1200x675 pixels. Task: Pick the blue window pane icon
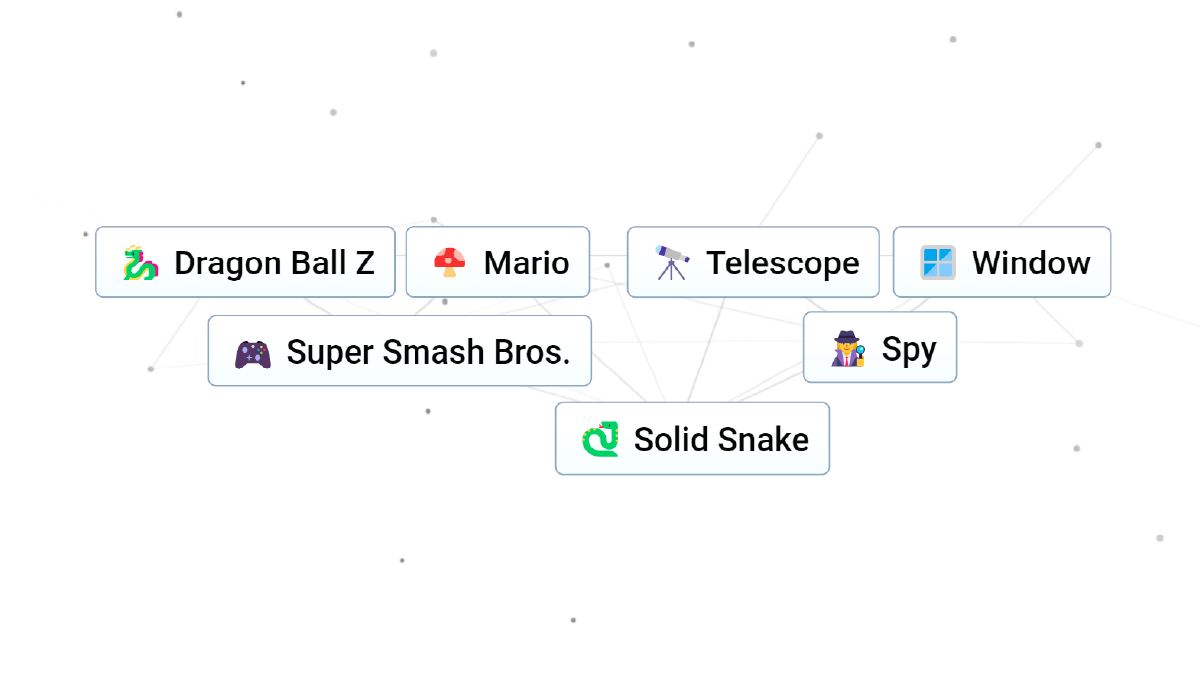click(x=938, y=263)
